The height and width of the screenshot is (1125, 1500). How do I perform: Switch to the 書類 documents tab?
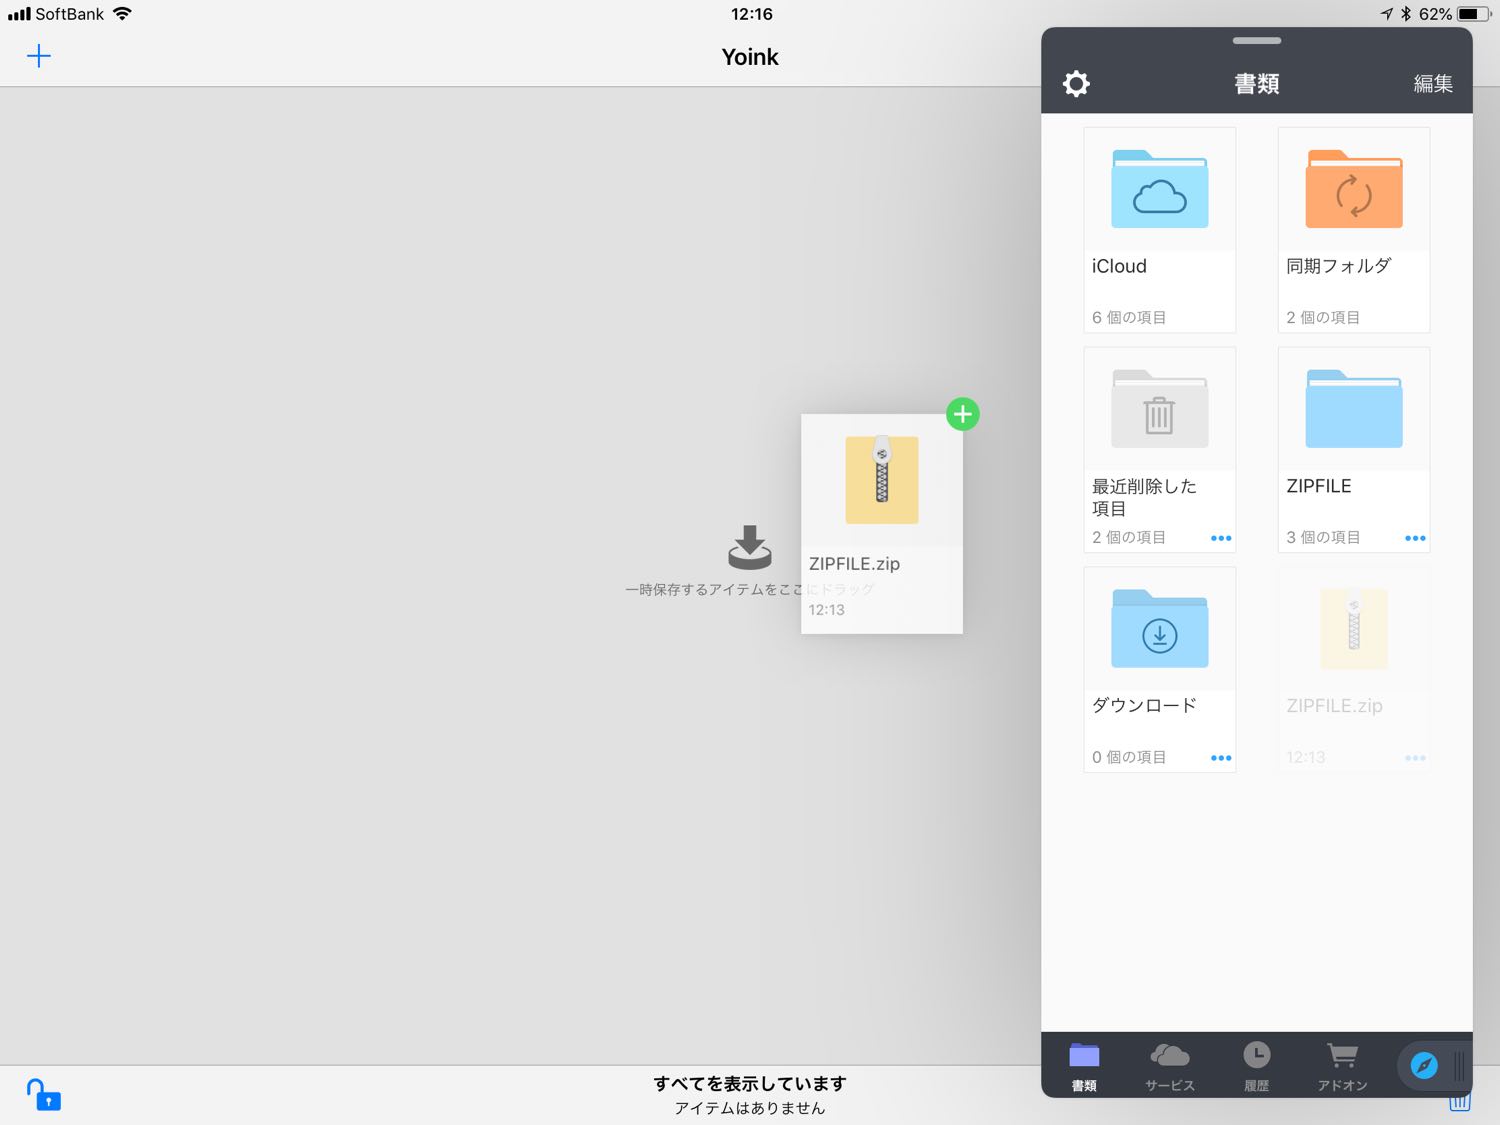[x=1084, y=1066]
